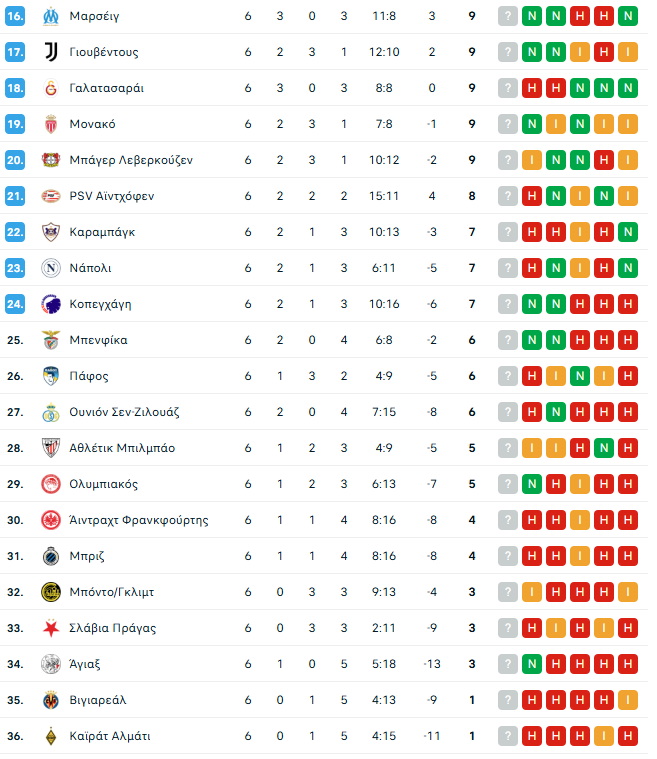Click the Juventus team logo

coord(50,52)
